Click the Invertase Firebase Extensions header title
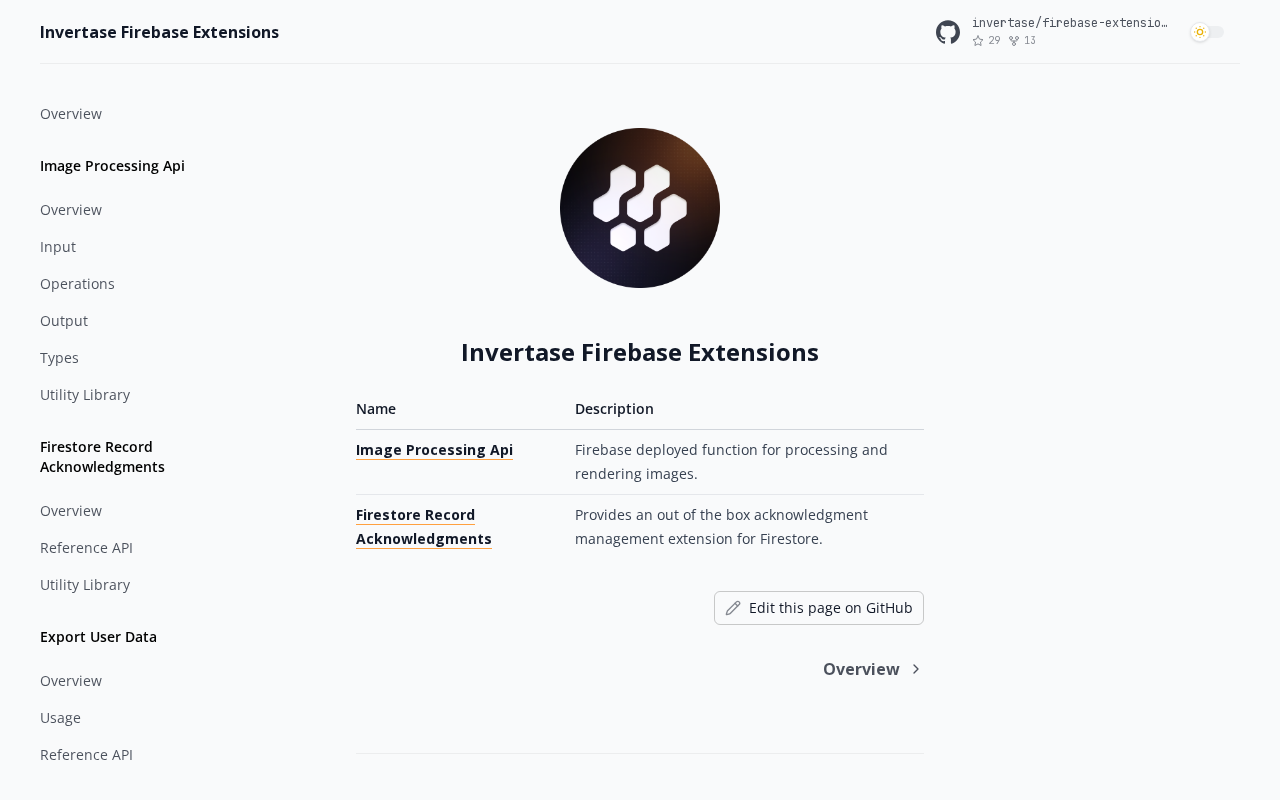 coord(159,32)
